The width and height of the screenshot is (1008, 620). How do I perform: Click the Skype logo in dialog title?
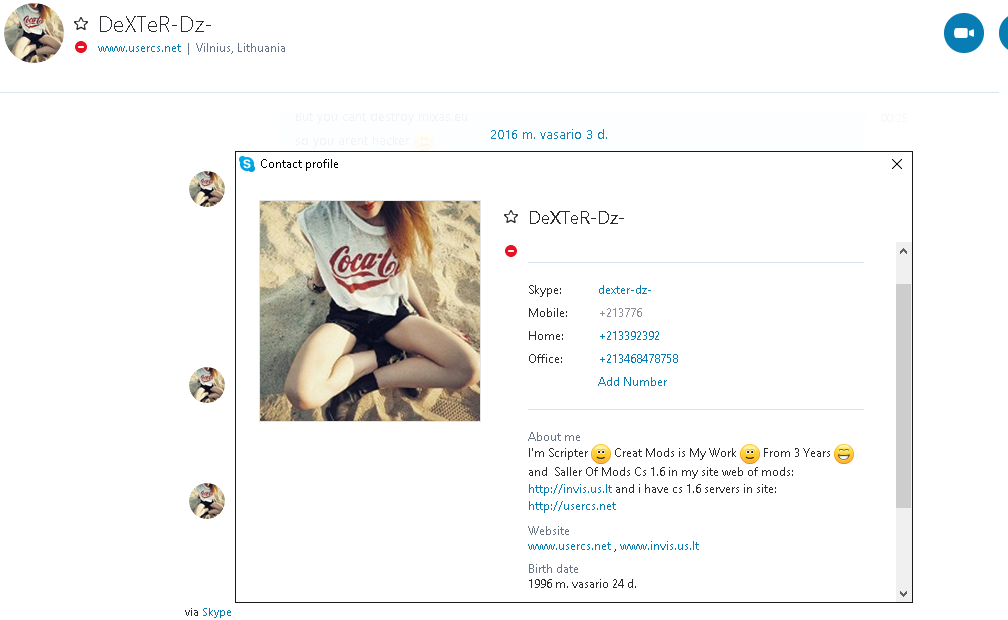click(x=247, y=164)
